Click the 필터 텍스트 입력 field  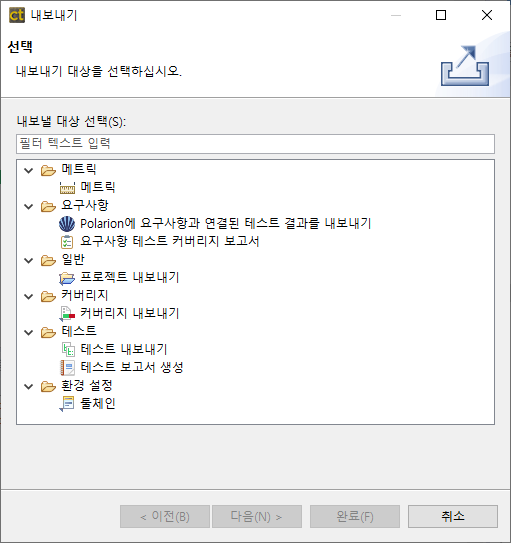coord(255,144)
